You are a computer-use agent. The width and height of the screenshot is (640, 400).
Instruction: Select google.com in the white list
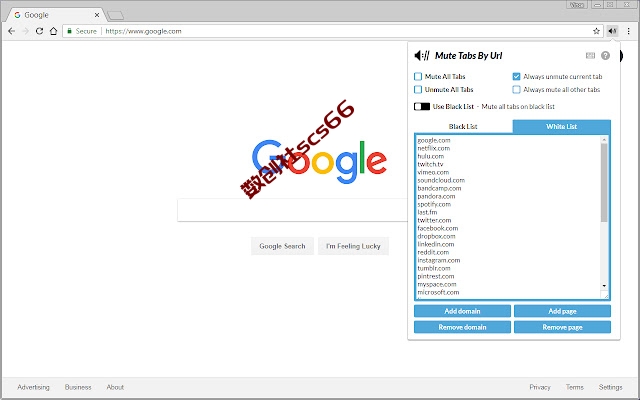point(434,140)
